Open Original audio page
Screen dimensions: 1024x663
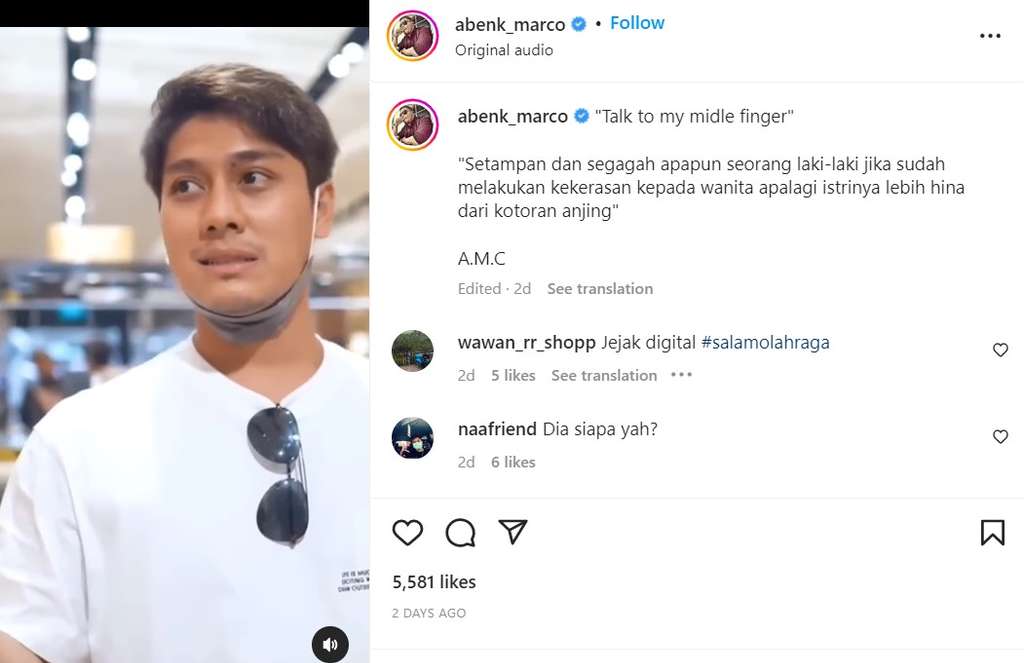point(504,50)
